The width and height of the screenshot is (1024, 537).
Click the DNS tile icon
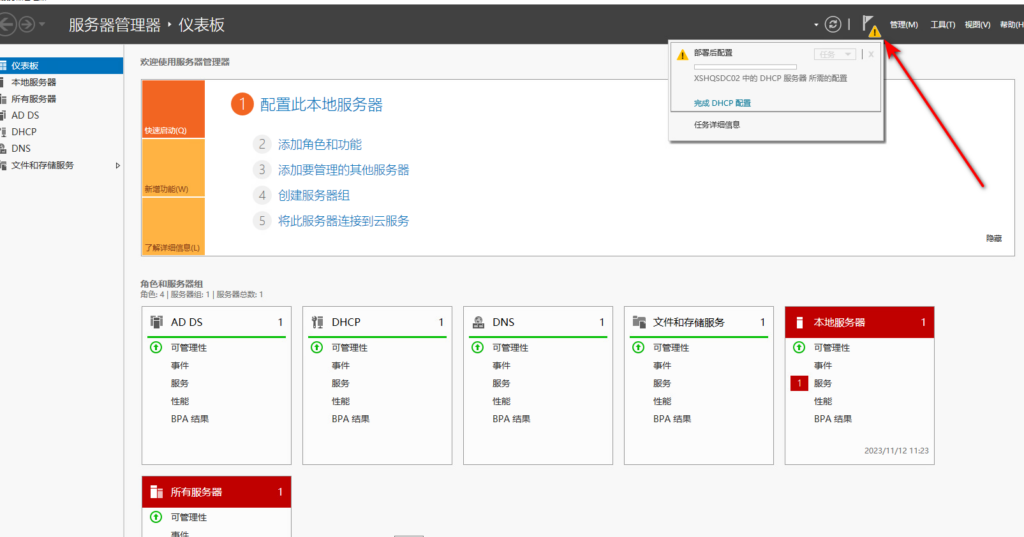478,322
